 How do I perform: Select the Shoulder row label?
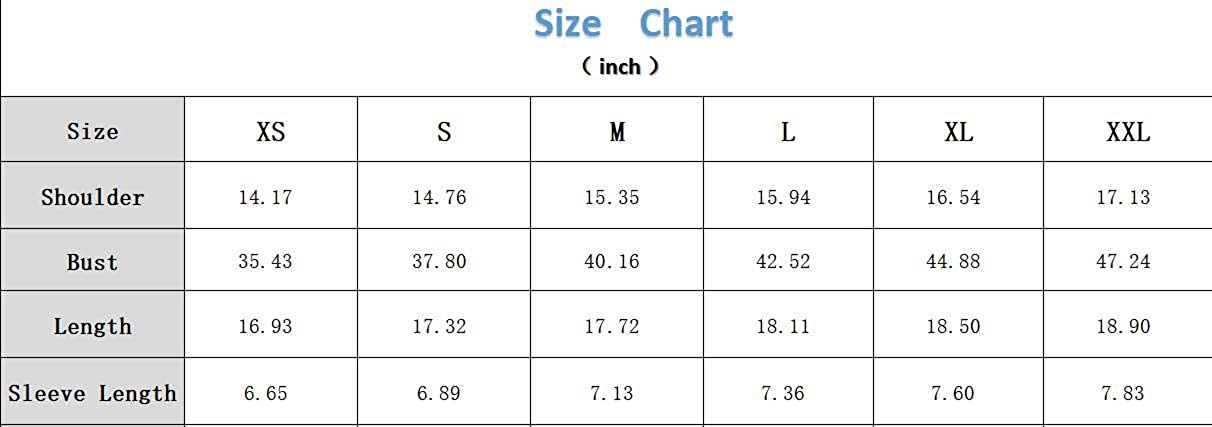tap(92, 197)
